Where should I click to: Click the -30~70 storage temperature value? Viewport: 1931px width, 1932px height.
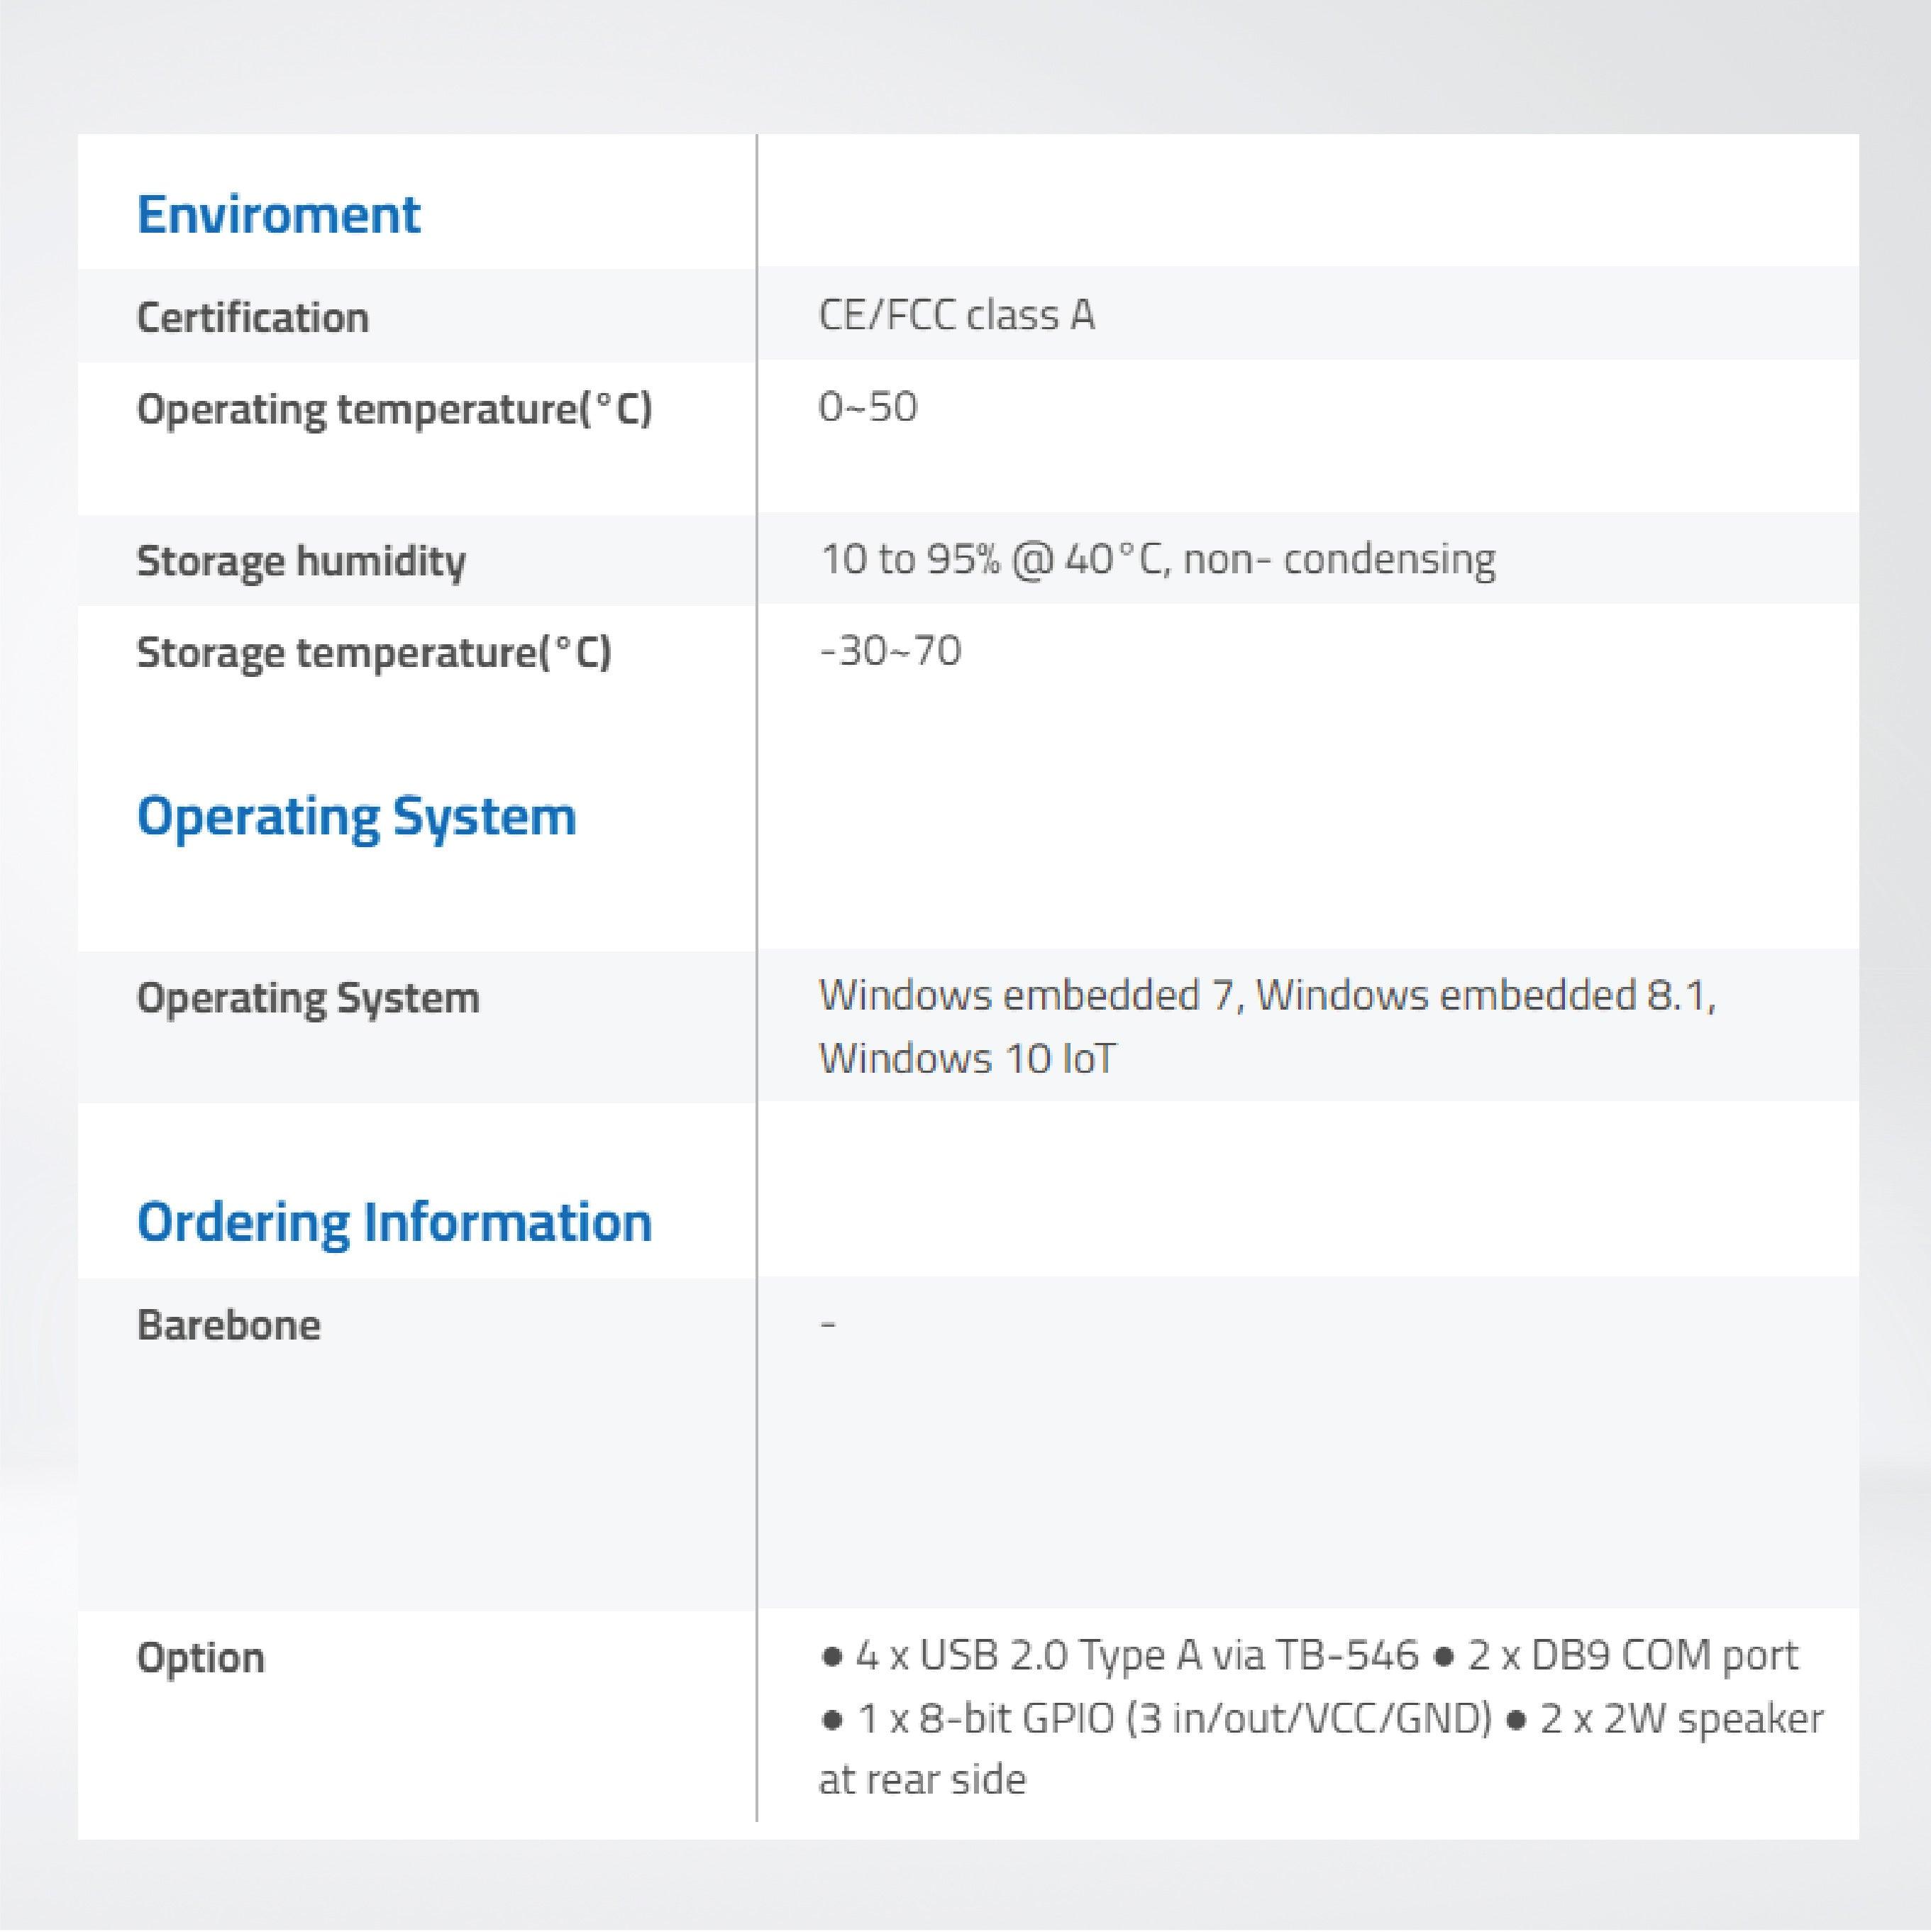[890, 651]
